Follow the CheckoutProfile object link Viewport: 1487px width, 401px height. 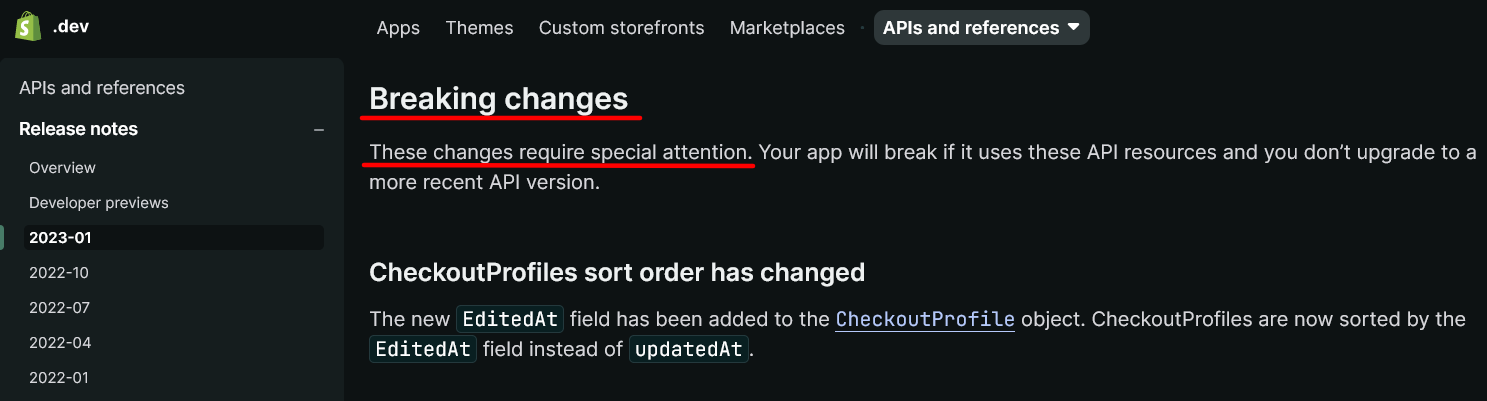coord(925,320)
